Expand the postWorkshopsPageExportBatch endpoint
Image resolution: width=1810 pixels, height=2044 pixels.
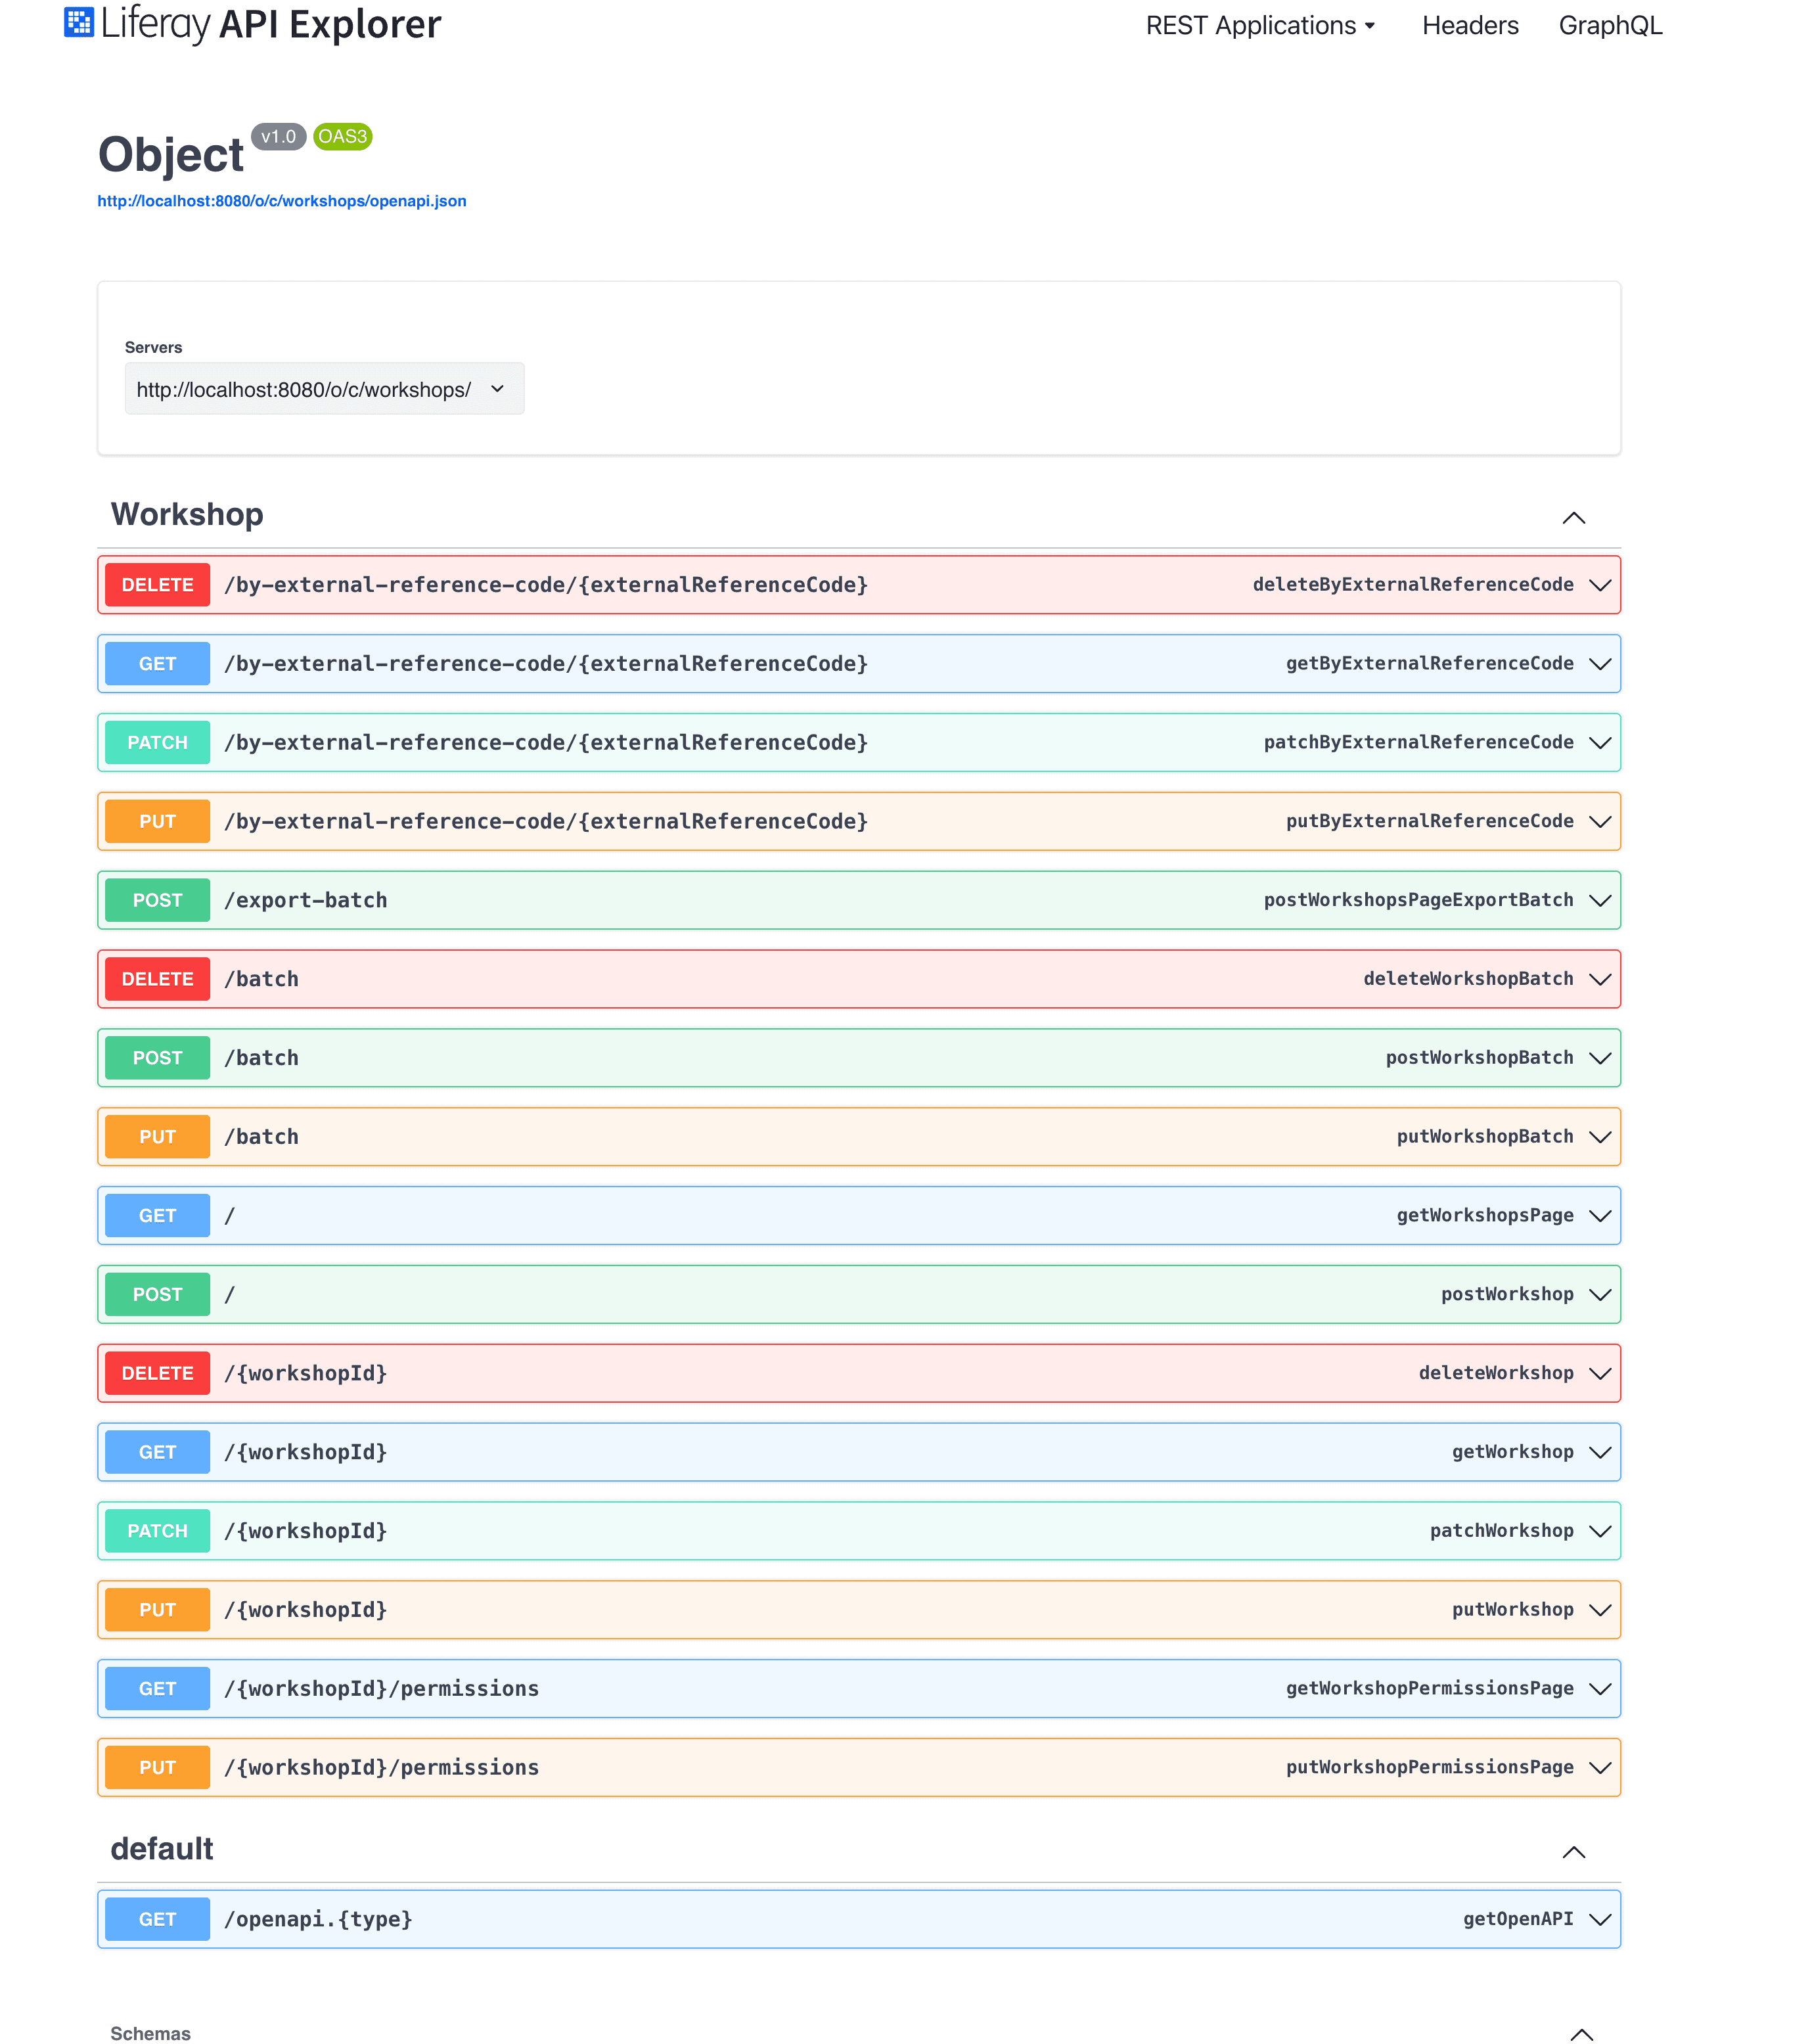(1599, 899)
